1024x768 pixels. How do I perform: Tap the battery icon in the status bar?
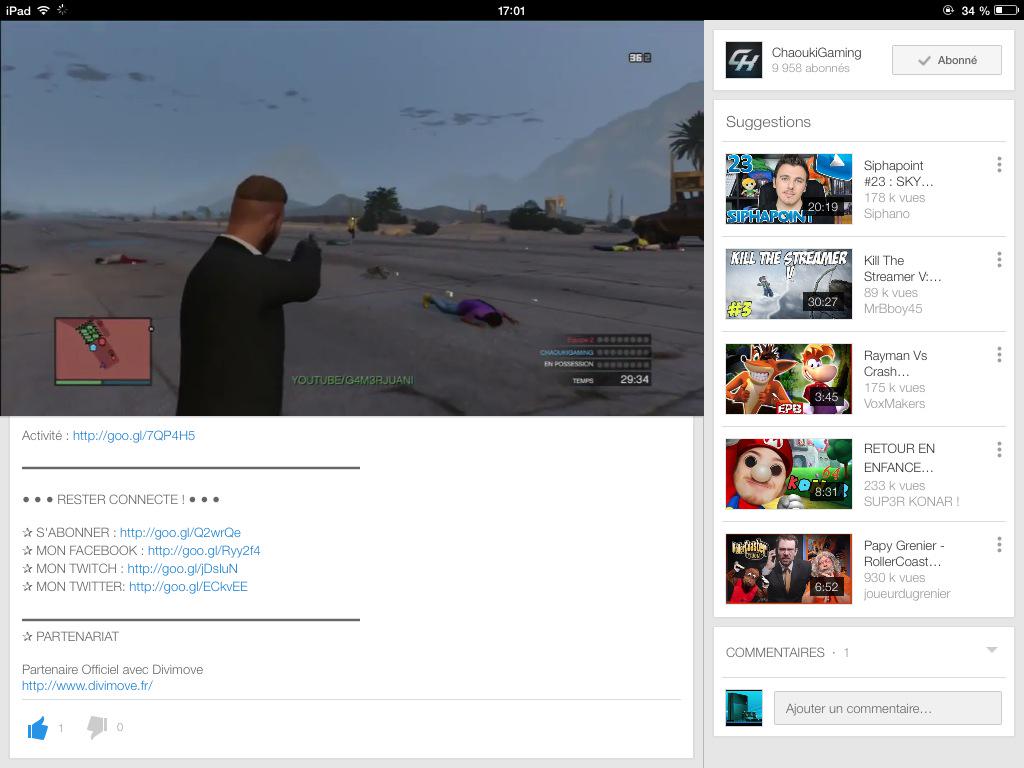1006,10
